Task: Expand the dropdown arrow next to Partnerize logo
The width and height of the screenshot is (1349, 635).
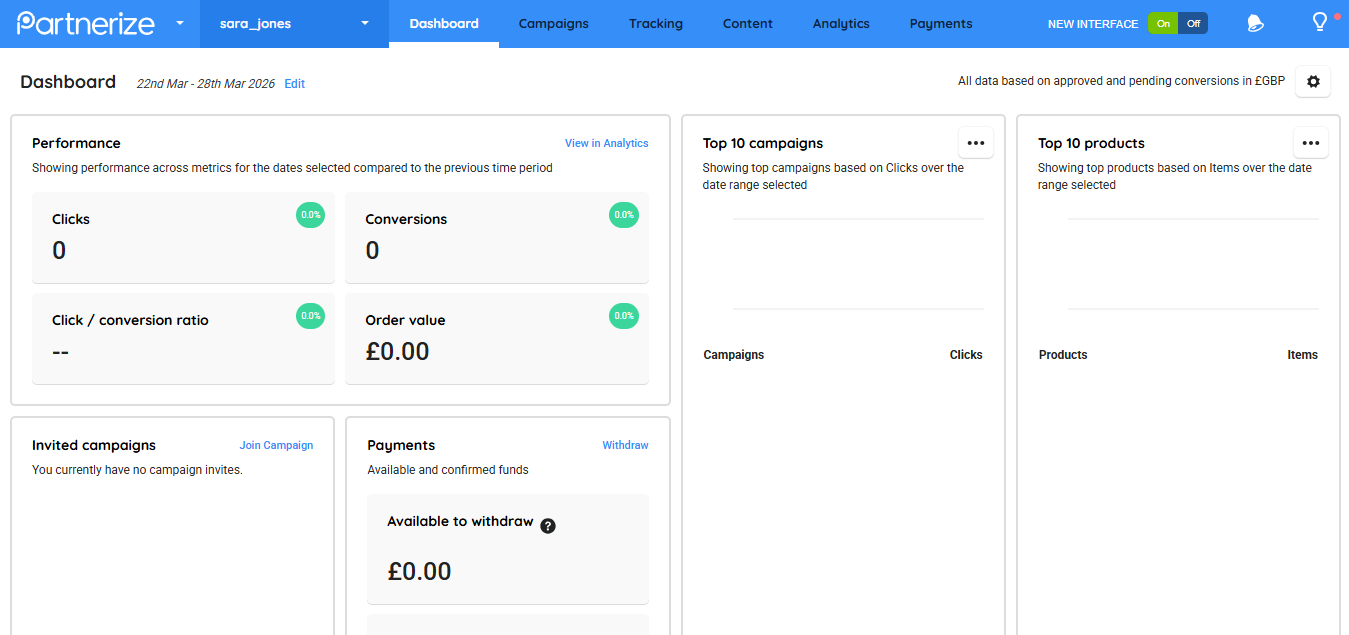Action: (x=180, y=23)
